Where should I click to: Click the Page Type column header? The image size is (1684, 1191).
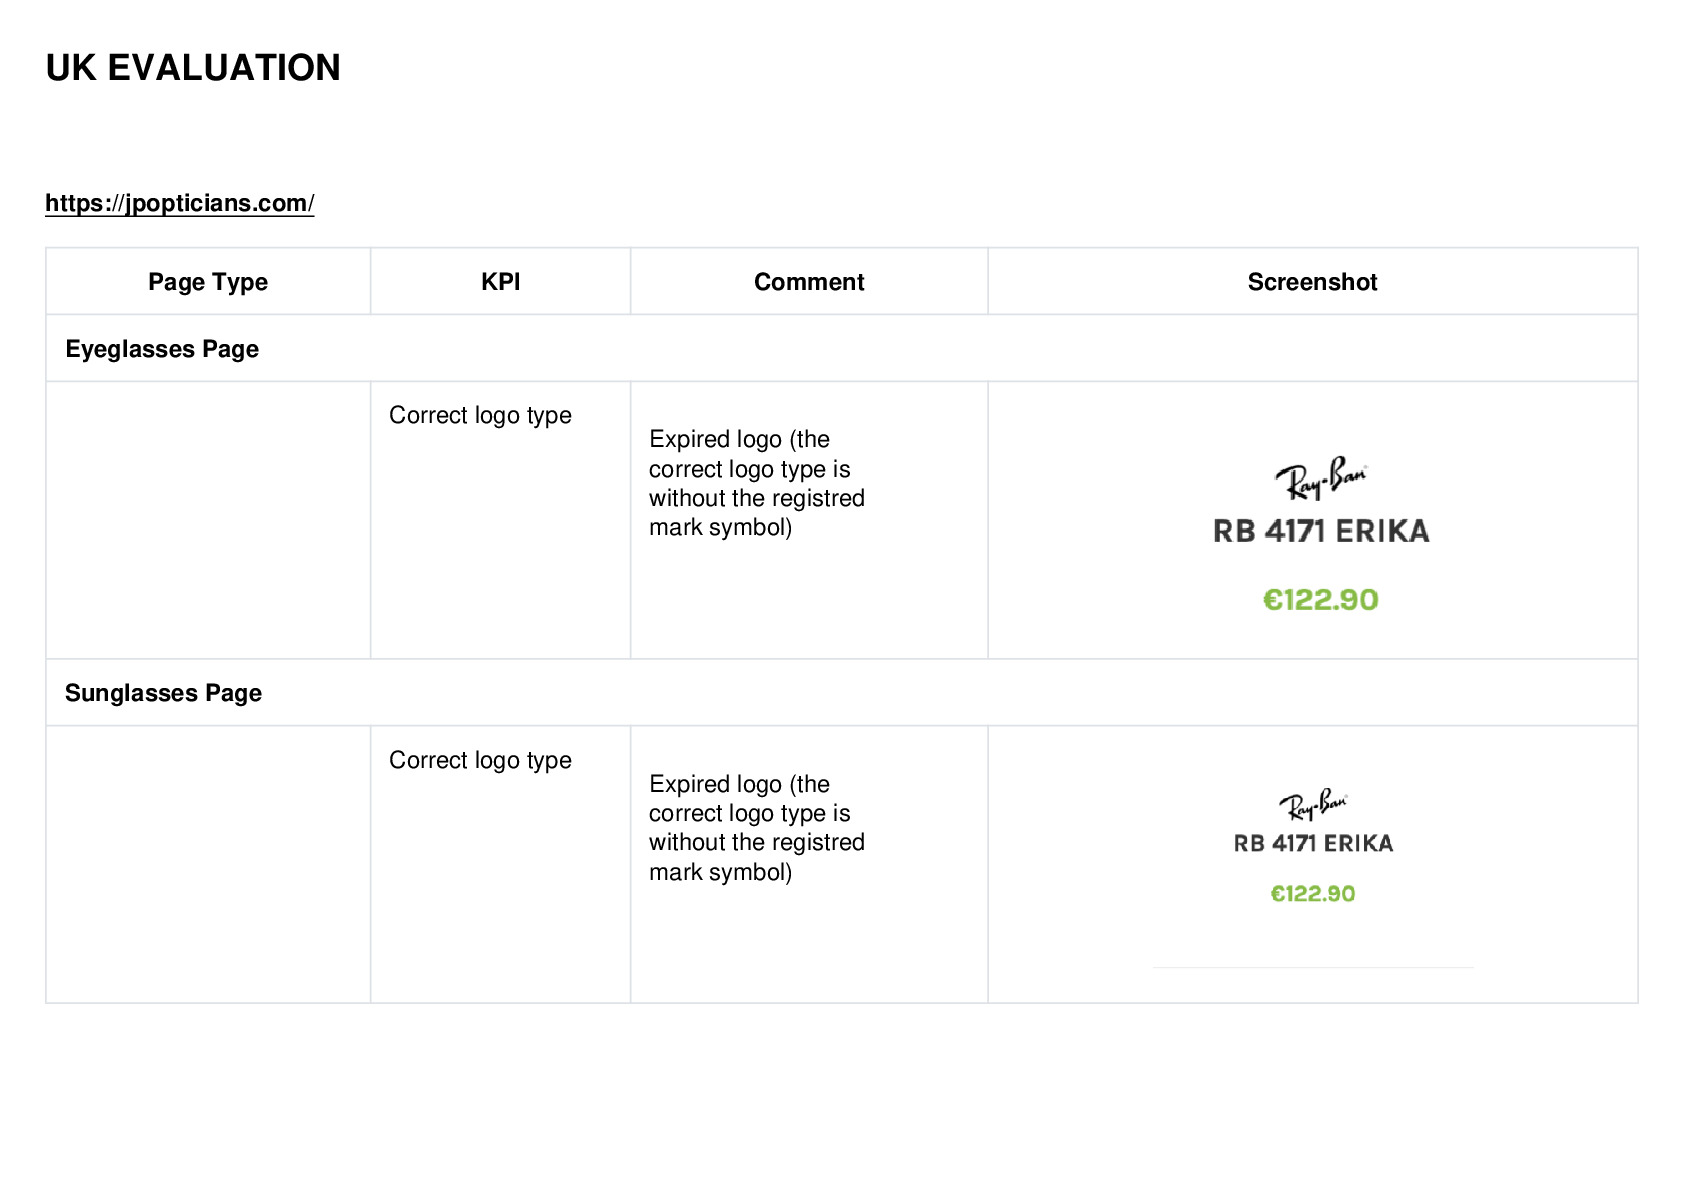[208, 282]
